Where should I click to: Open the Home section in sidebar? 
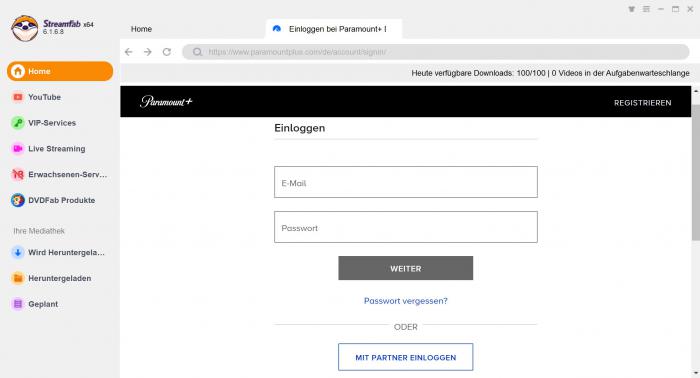coord(60,71)
